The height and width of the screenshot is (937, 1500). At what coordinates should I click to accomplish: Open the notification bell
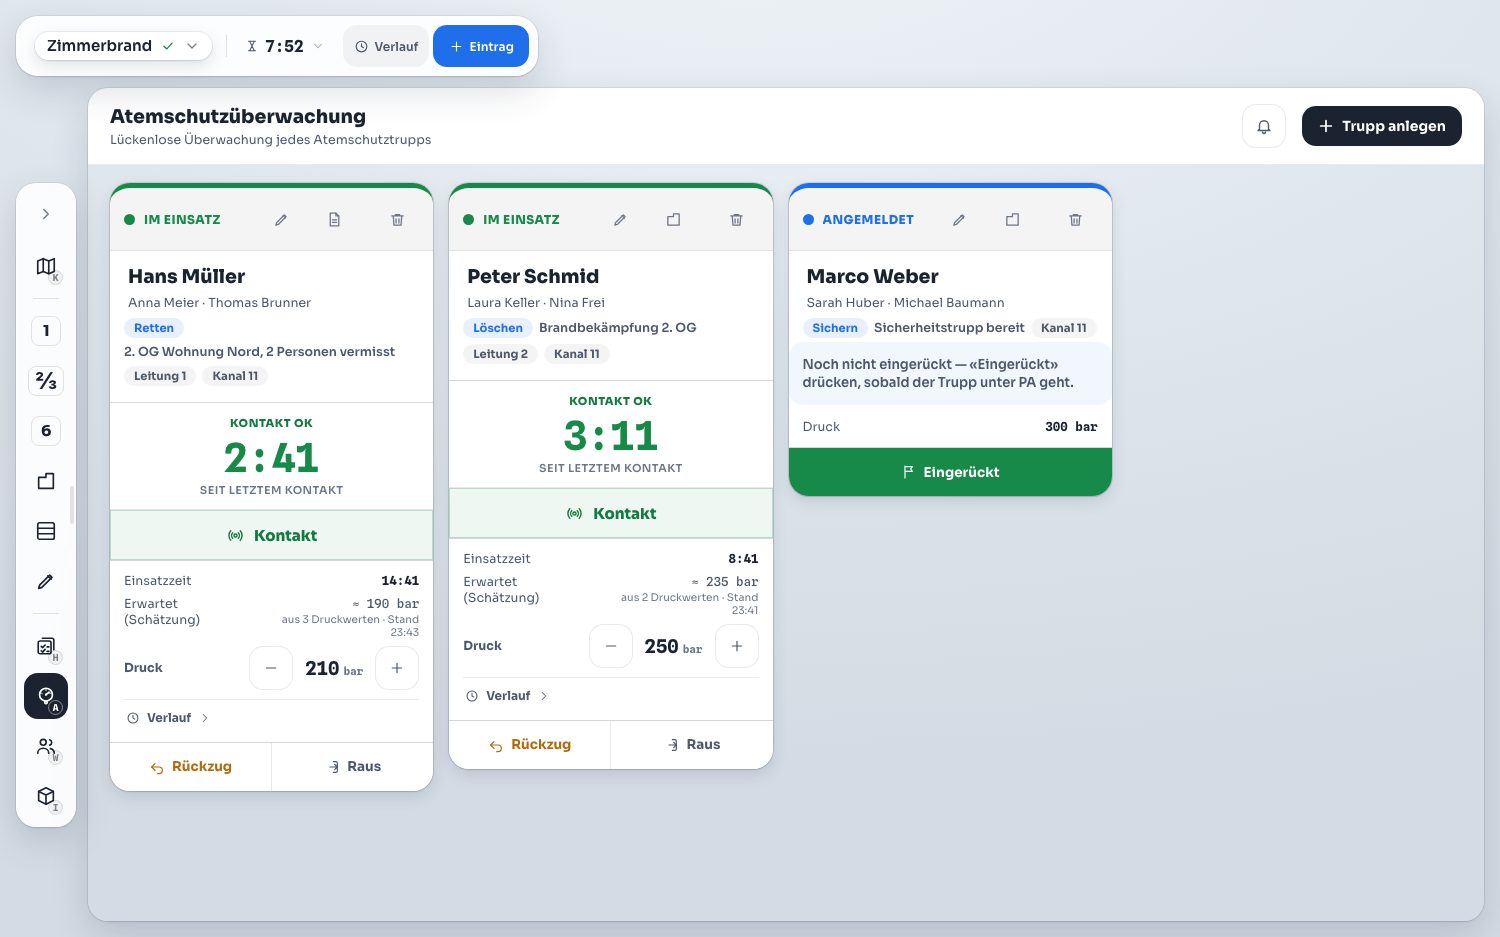pos(1264,126)
